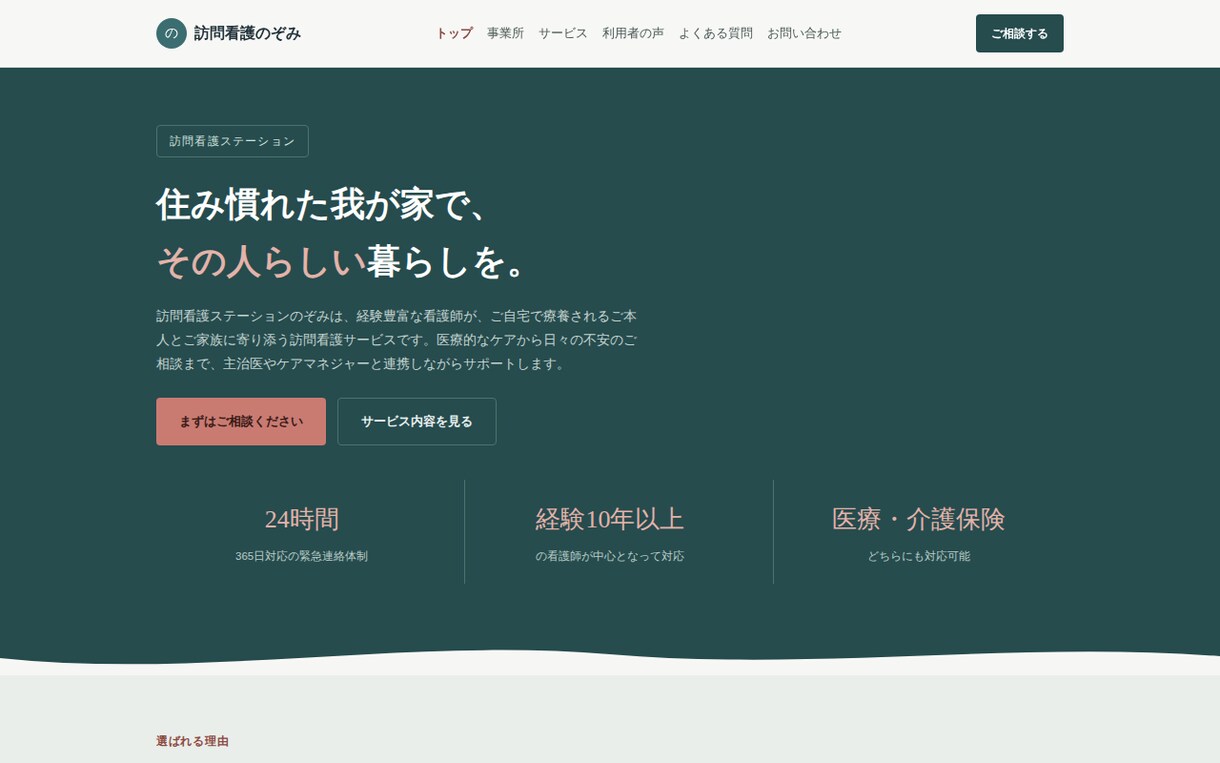Click the まずはご相談ください button
The width and height of the screenshot is (1220, 763).
241,421
